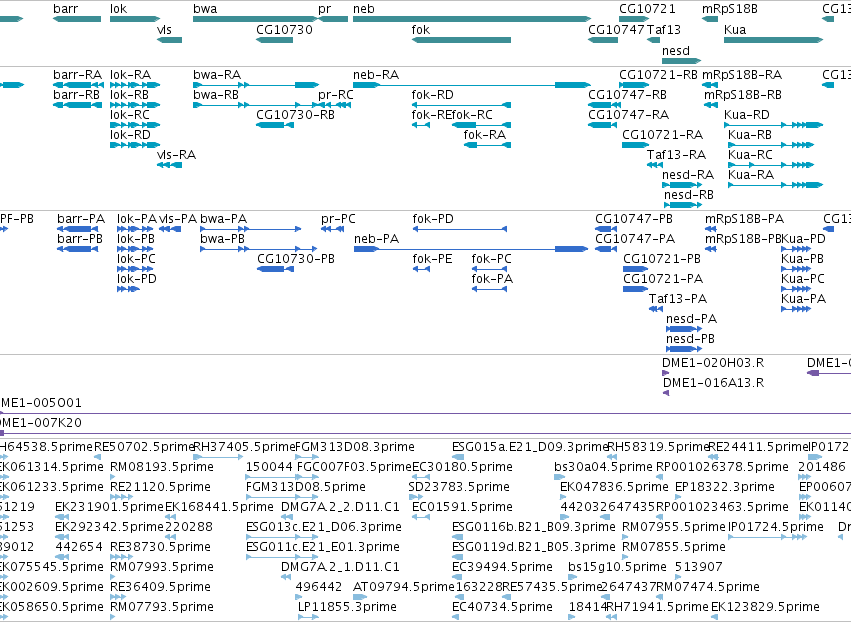Click the SD23783.5prime EST

click(416, 497)
